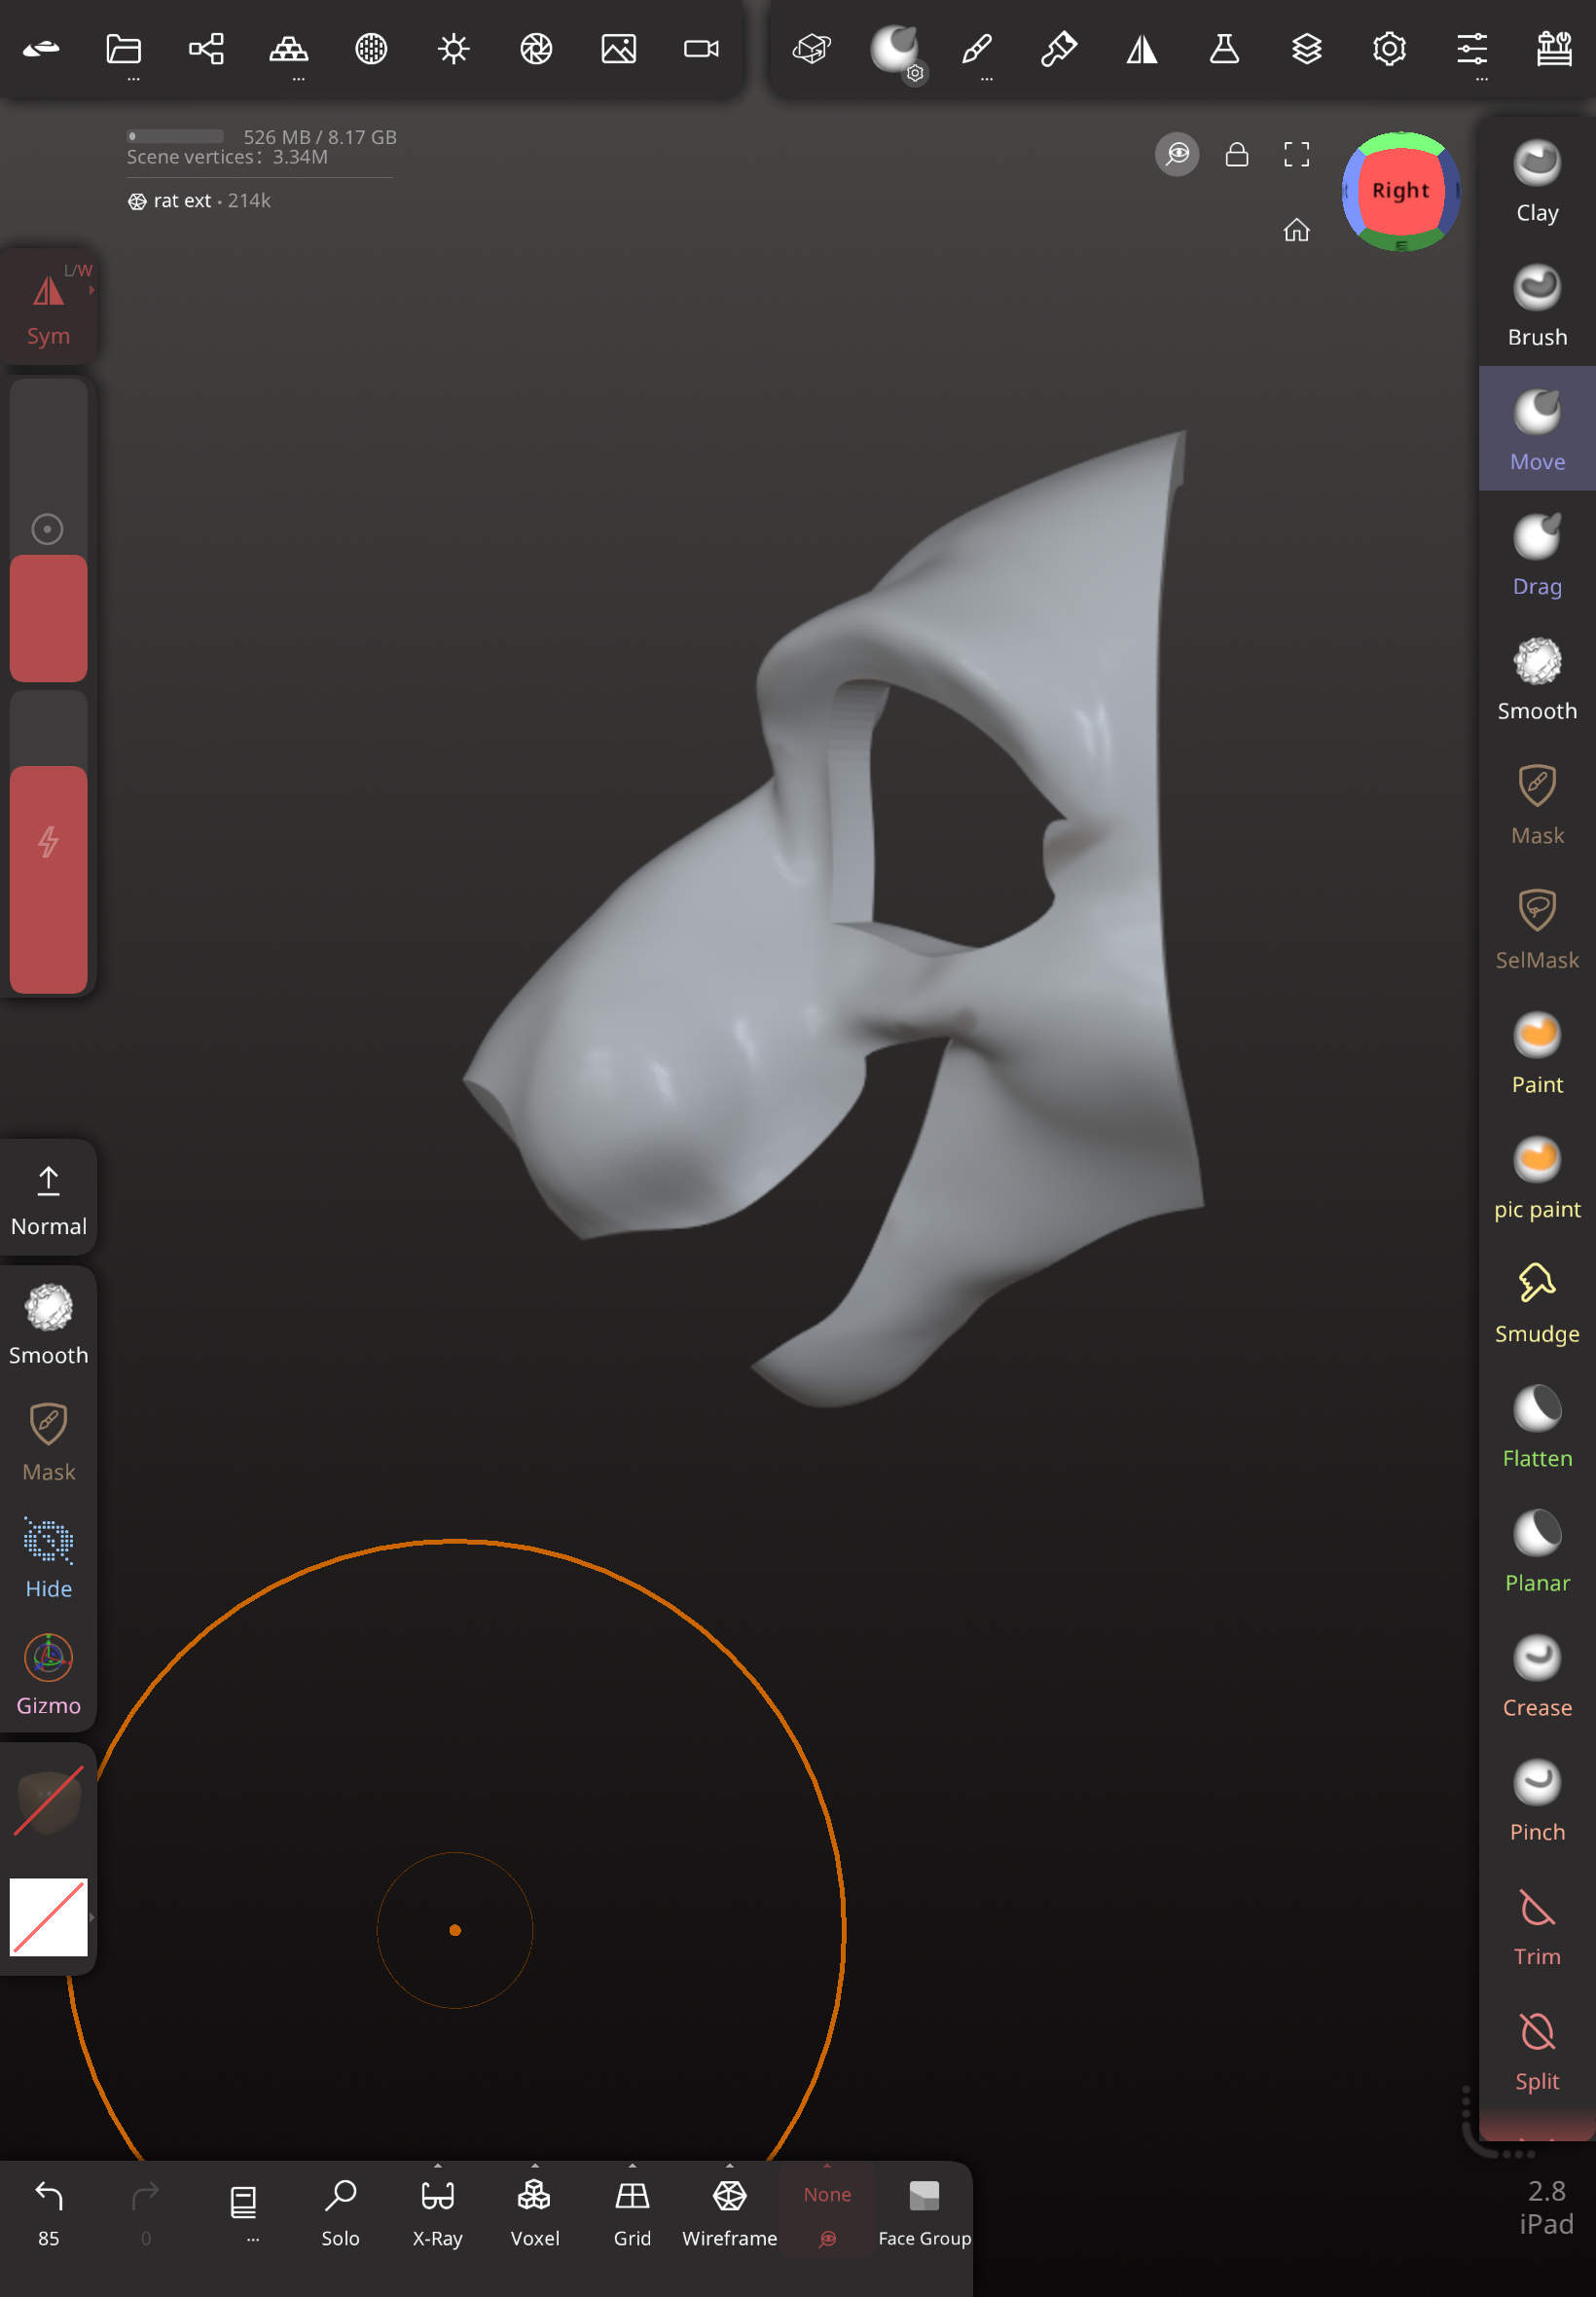Open the Settings gear menu
The image size is (1596, 2297).
tap(1388, 49)
